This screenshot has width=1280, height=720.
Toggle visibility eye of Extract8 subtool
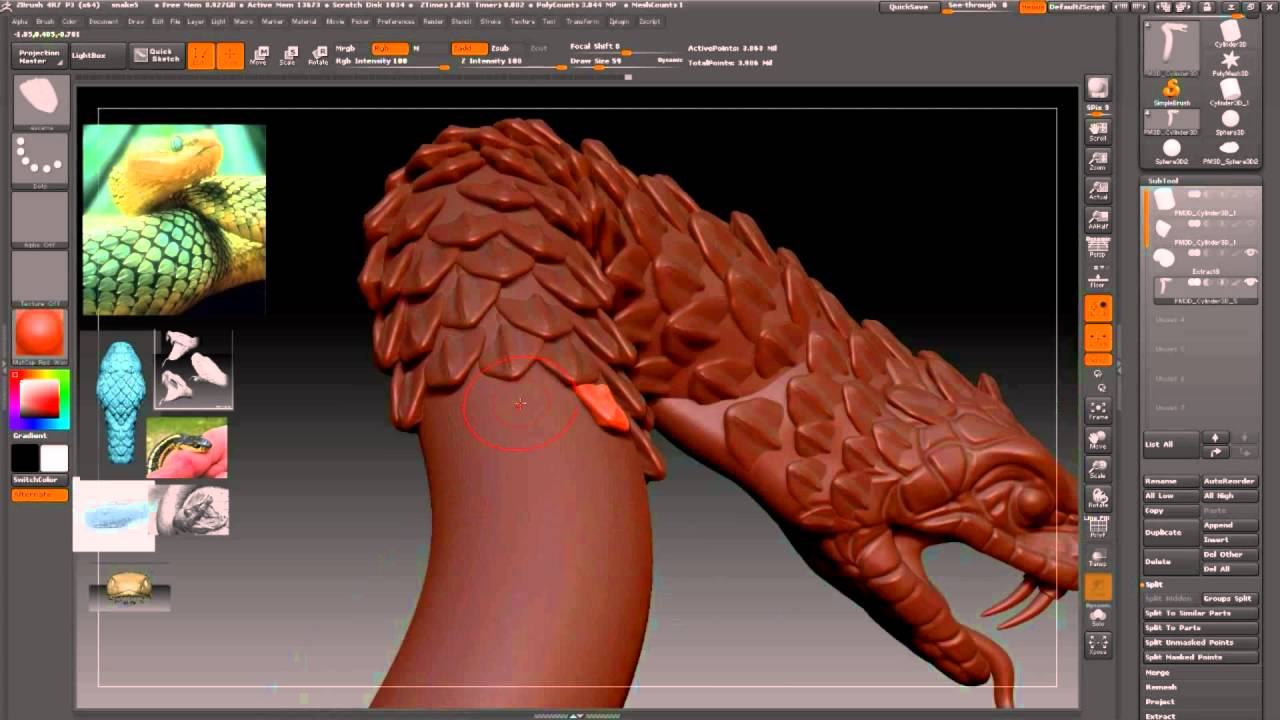coord(1250,253)
